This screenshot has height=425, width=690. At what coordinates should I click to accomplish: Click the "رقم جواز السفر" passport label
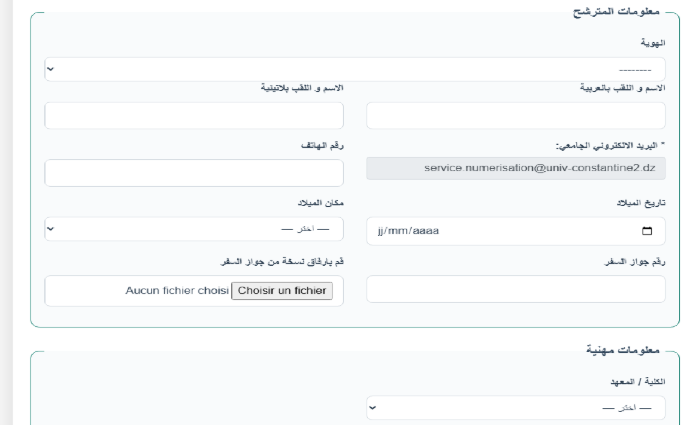click(636, 261)
